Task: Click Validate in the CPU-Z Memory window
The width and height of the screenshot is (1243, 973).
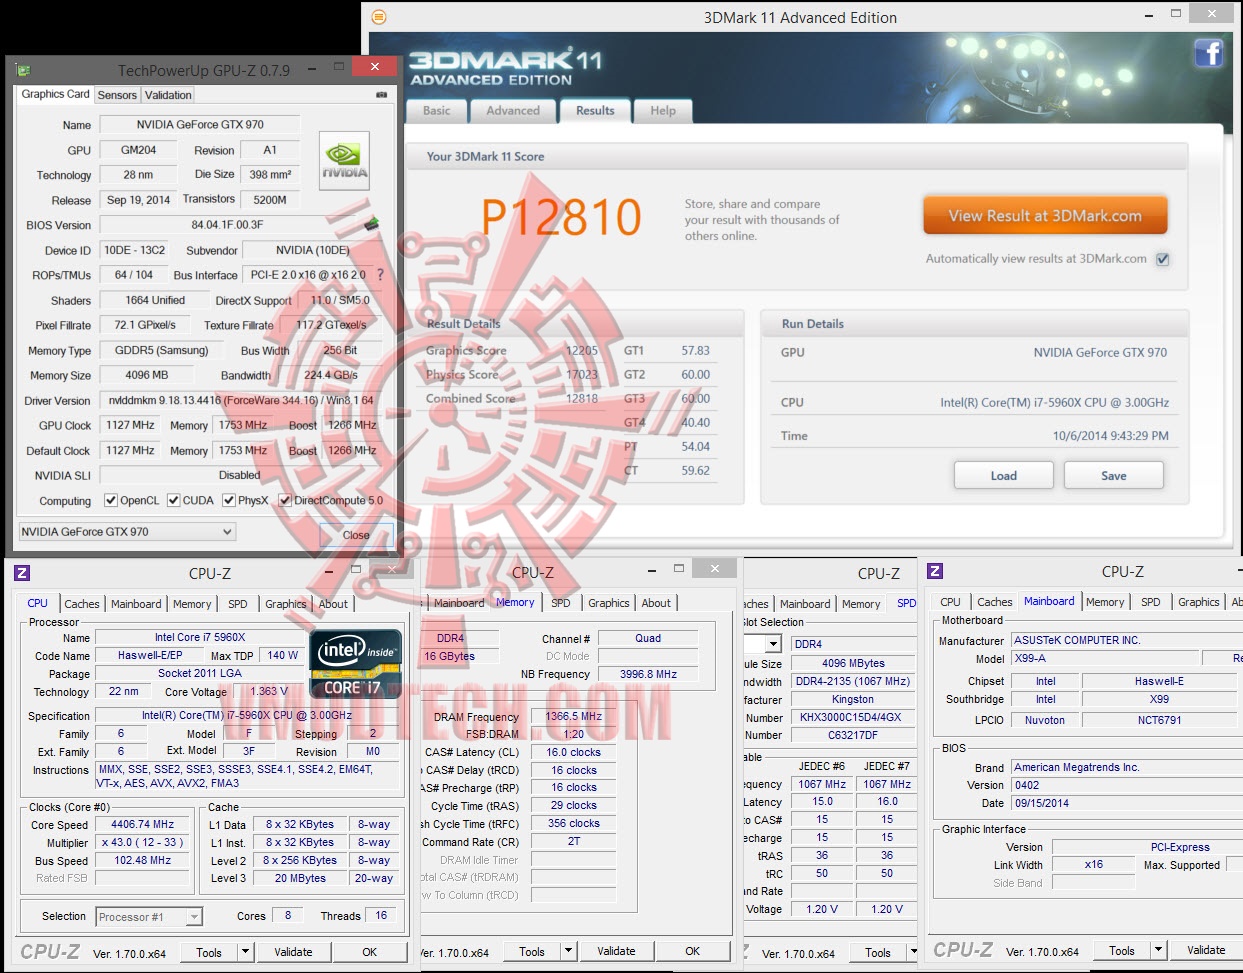Action: pyautogui.click(x=616, y=951)
